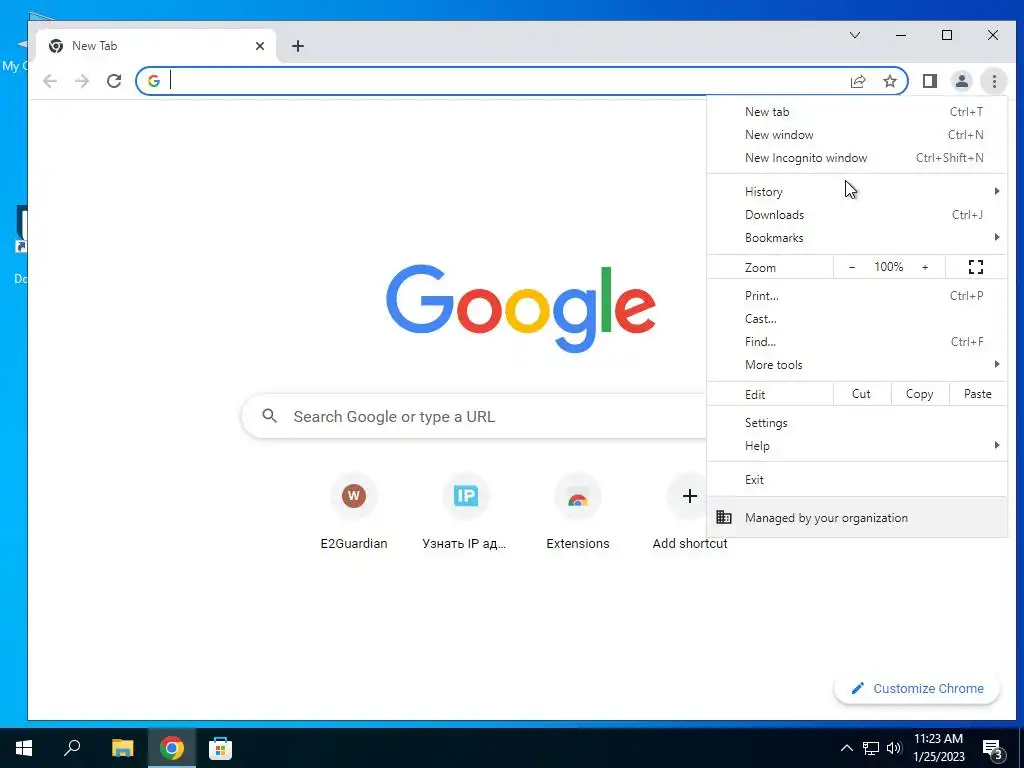
Task: Open Microsoft Store from taskbar
Action: 220,748
